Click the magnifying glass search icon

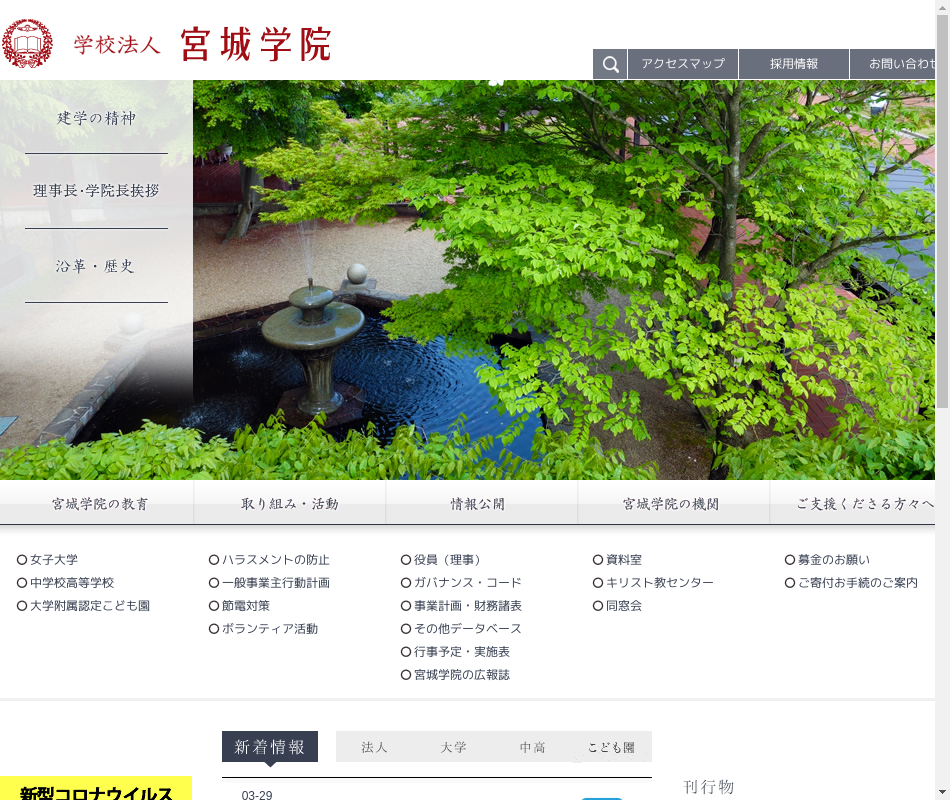pos(610,64)
